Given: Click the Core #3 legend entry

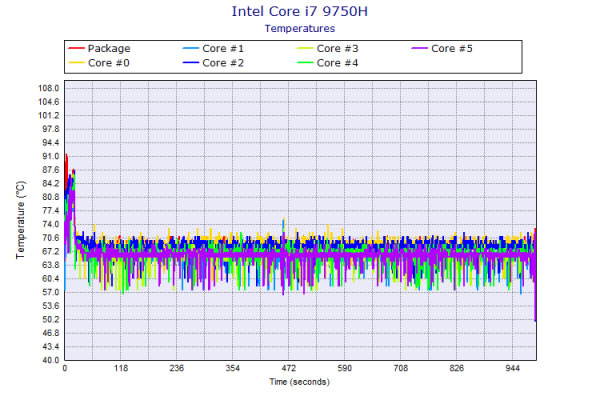Looking at the screenshot, I should point(328,48).
